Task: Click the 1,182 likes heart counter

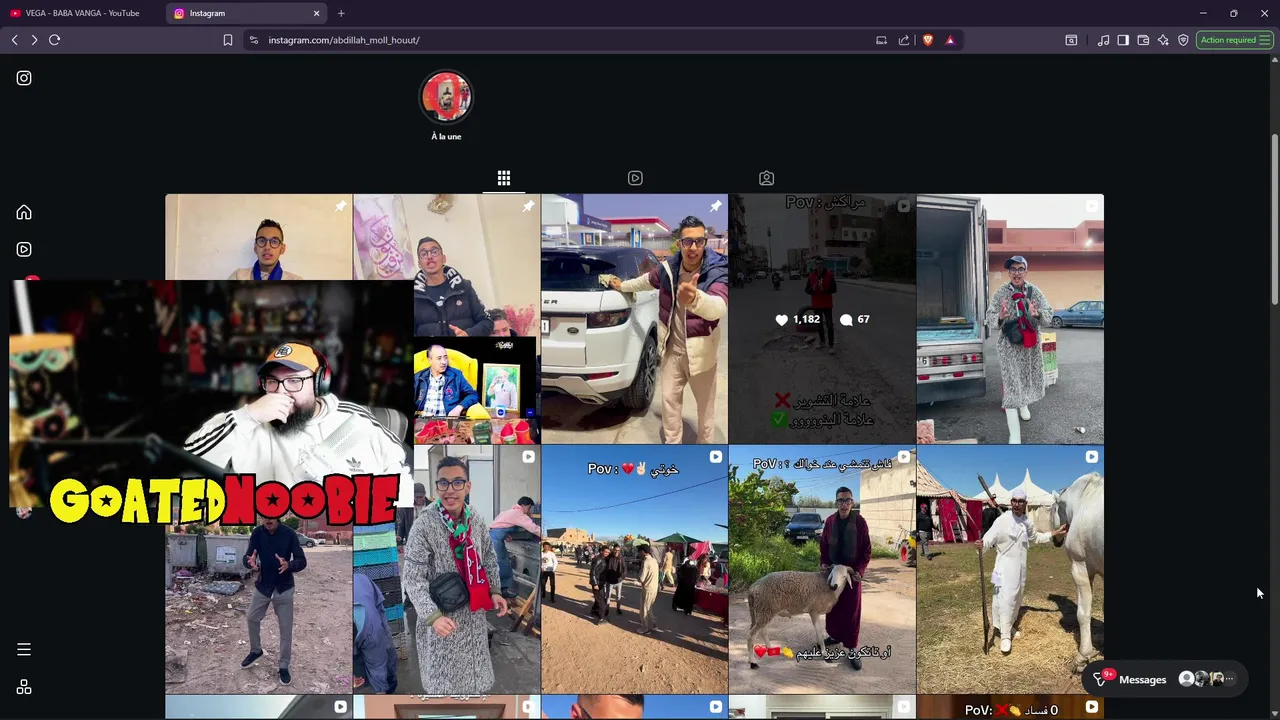Action: [797, 319]
